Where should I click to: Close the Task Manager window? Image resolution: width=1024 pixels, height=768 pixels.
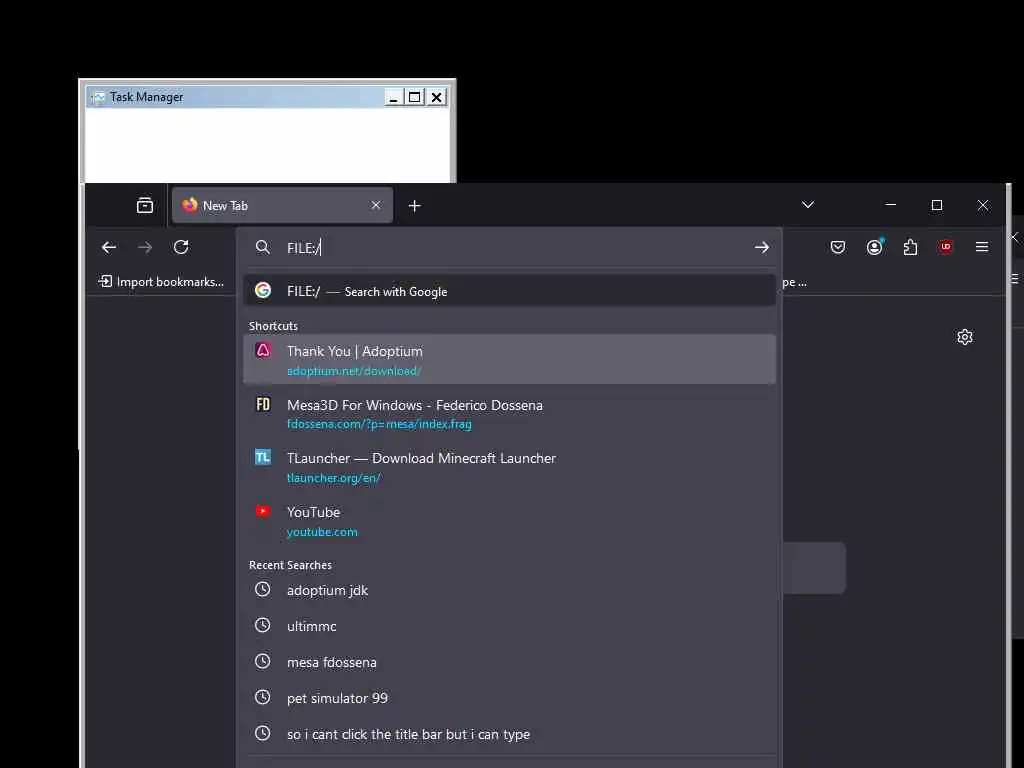pyautogui.click(x=436, y=97)
